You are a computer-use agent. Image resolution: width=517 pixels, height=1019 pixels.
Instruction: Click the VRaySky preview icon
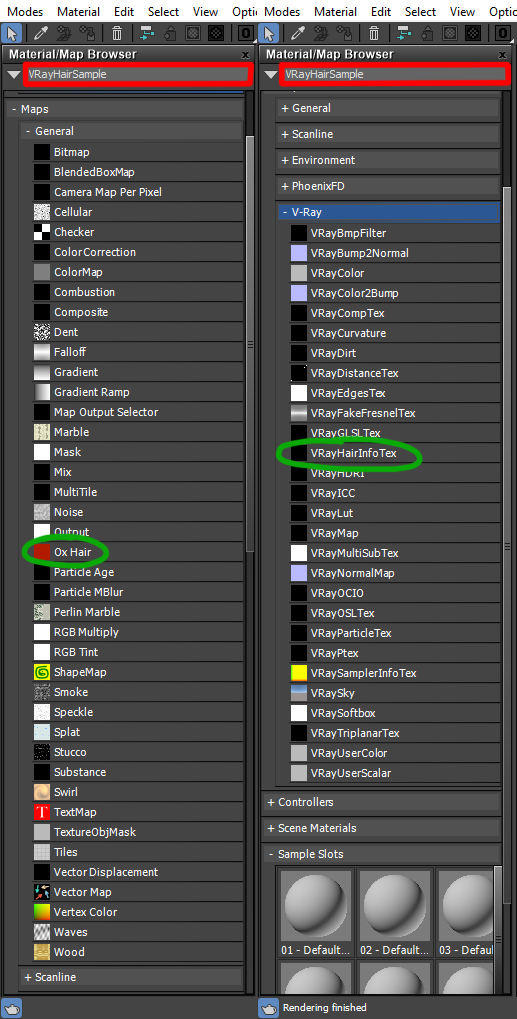tap(299, 693)
